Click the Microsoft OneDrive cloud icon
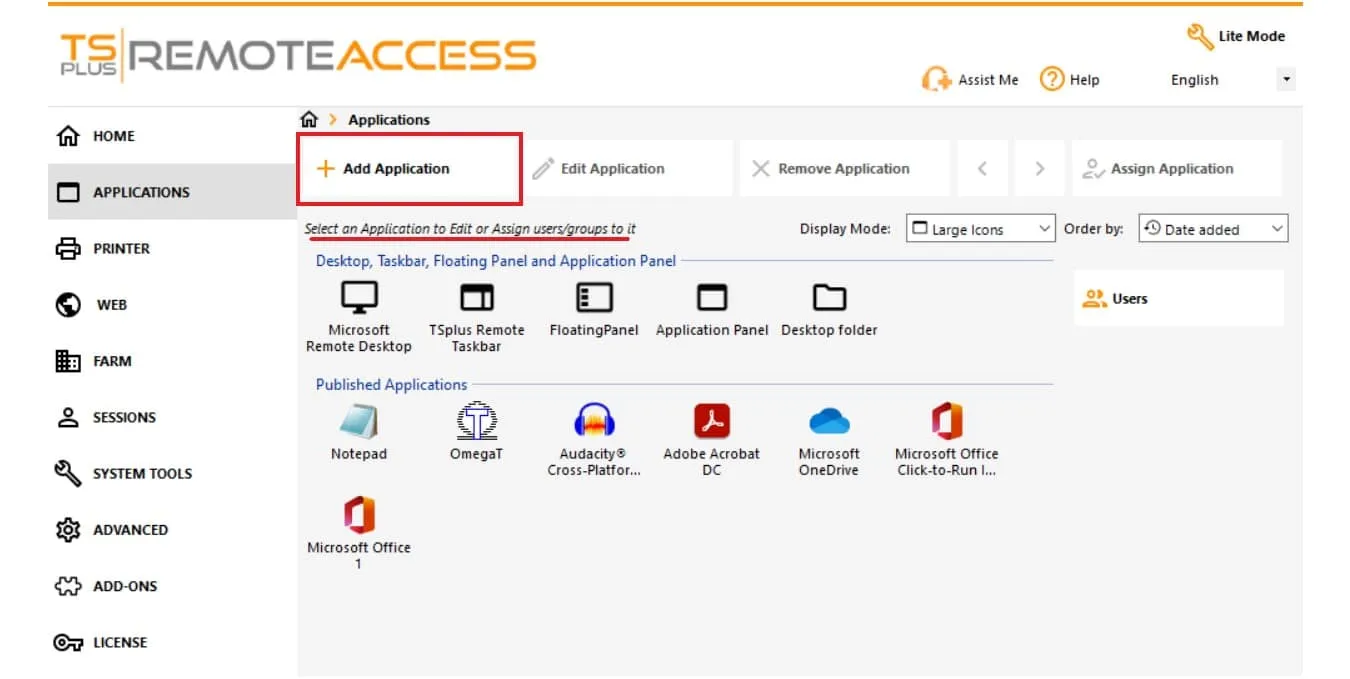Image resolution: width=1350 pixels, height=679 pixels. tap(828, 422)
